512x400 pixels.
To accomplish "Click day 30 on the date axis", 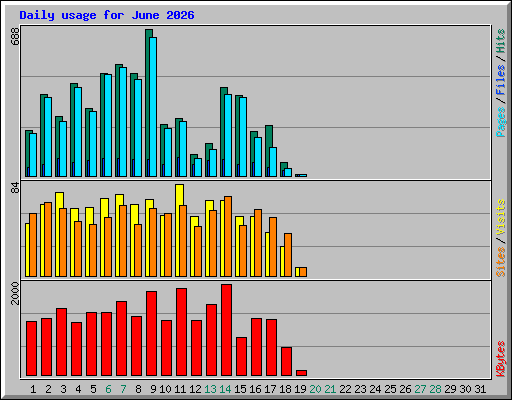I will point(465,389).
